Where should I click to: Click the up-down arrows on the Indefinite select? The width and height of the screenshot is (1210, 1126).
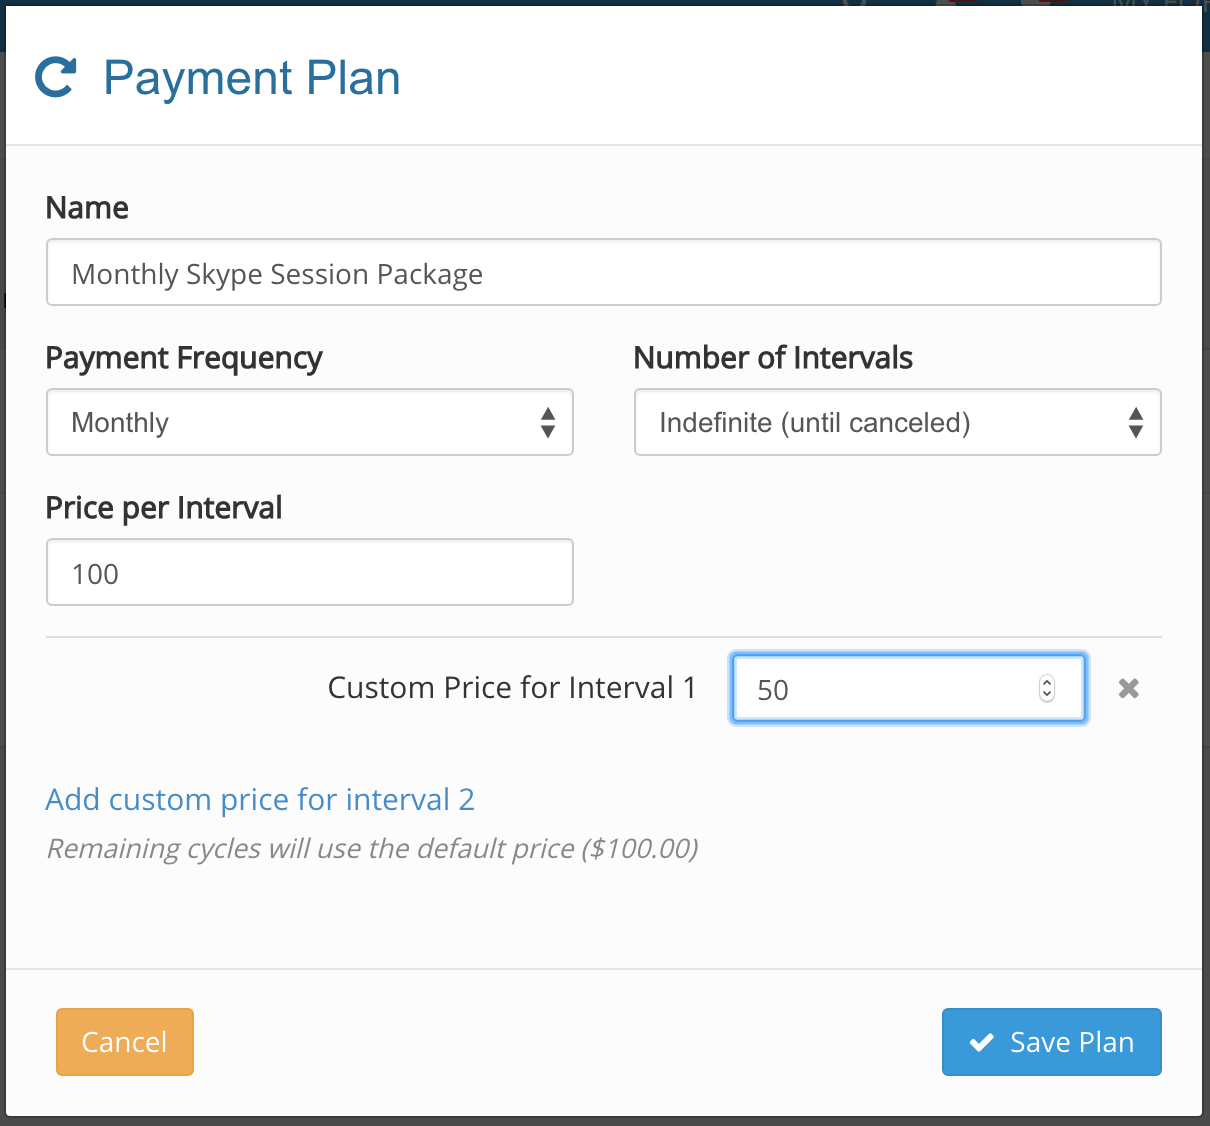point(1135,422)
